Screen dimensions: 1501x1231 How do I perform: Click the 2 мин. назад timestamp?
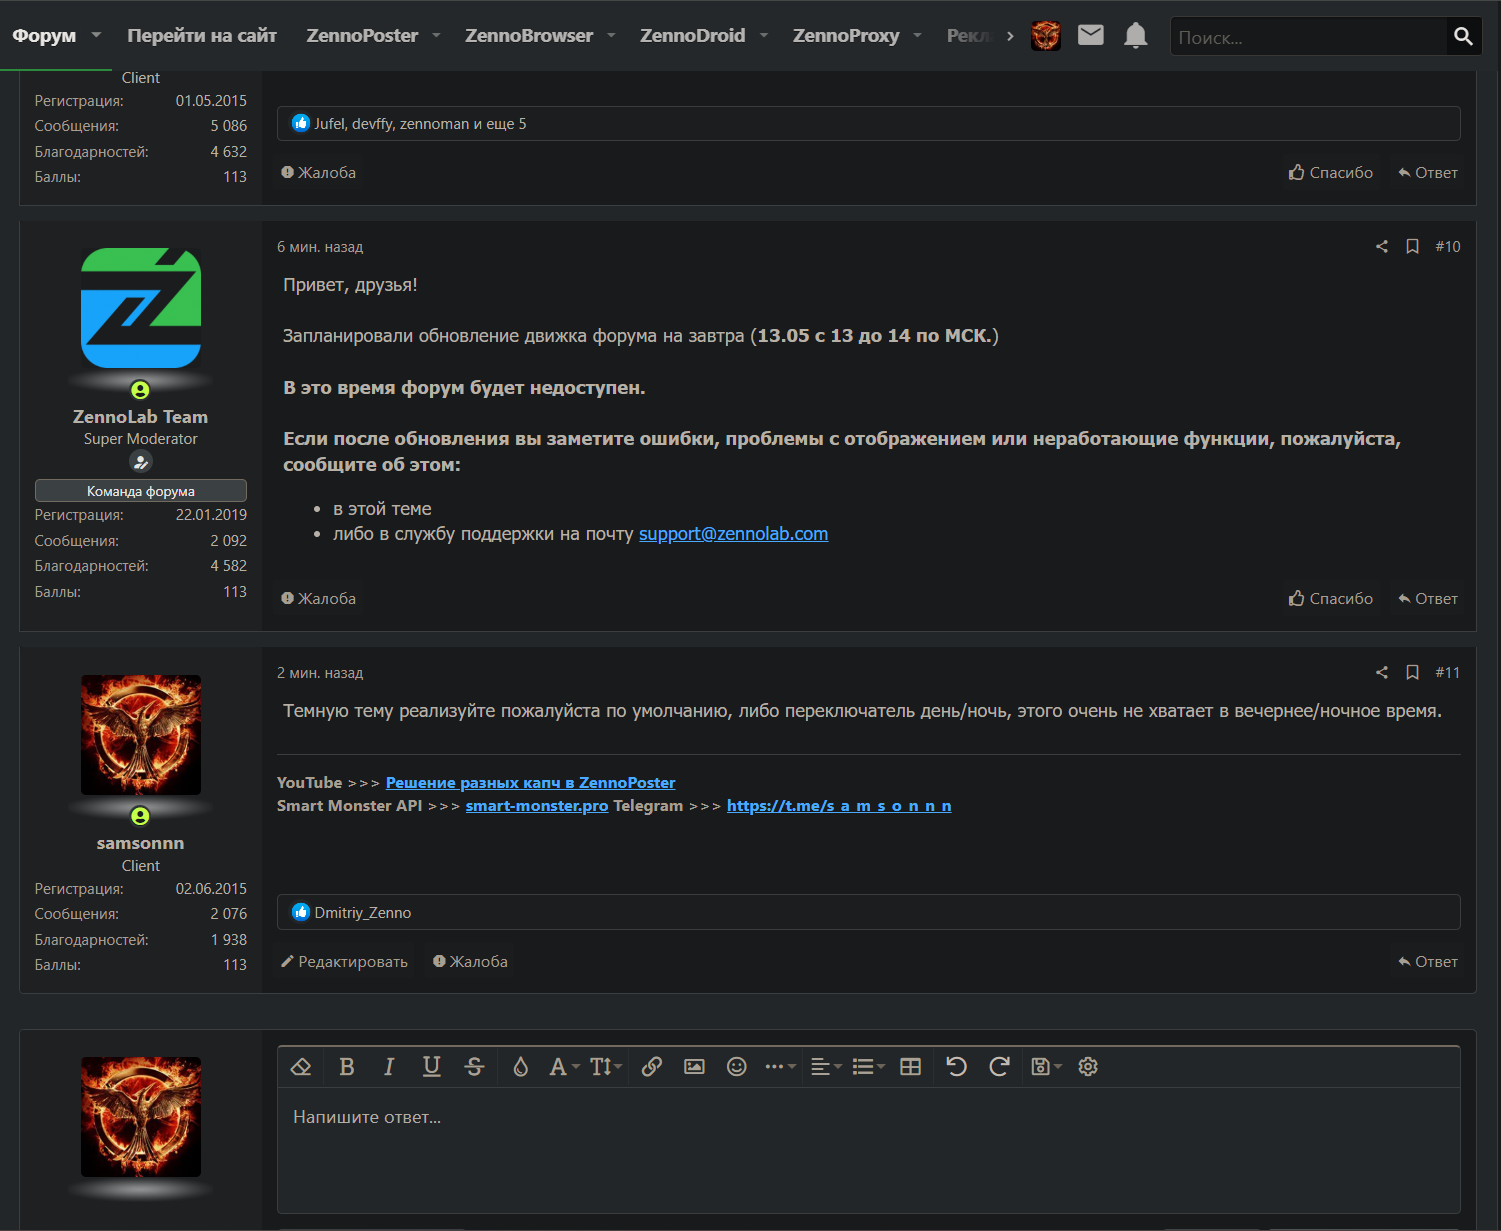pos(320,672)
